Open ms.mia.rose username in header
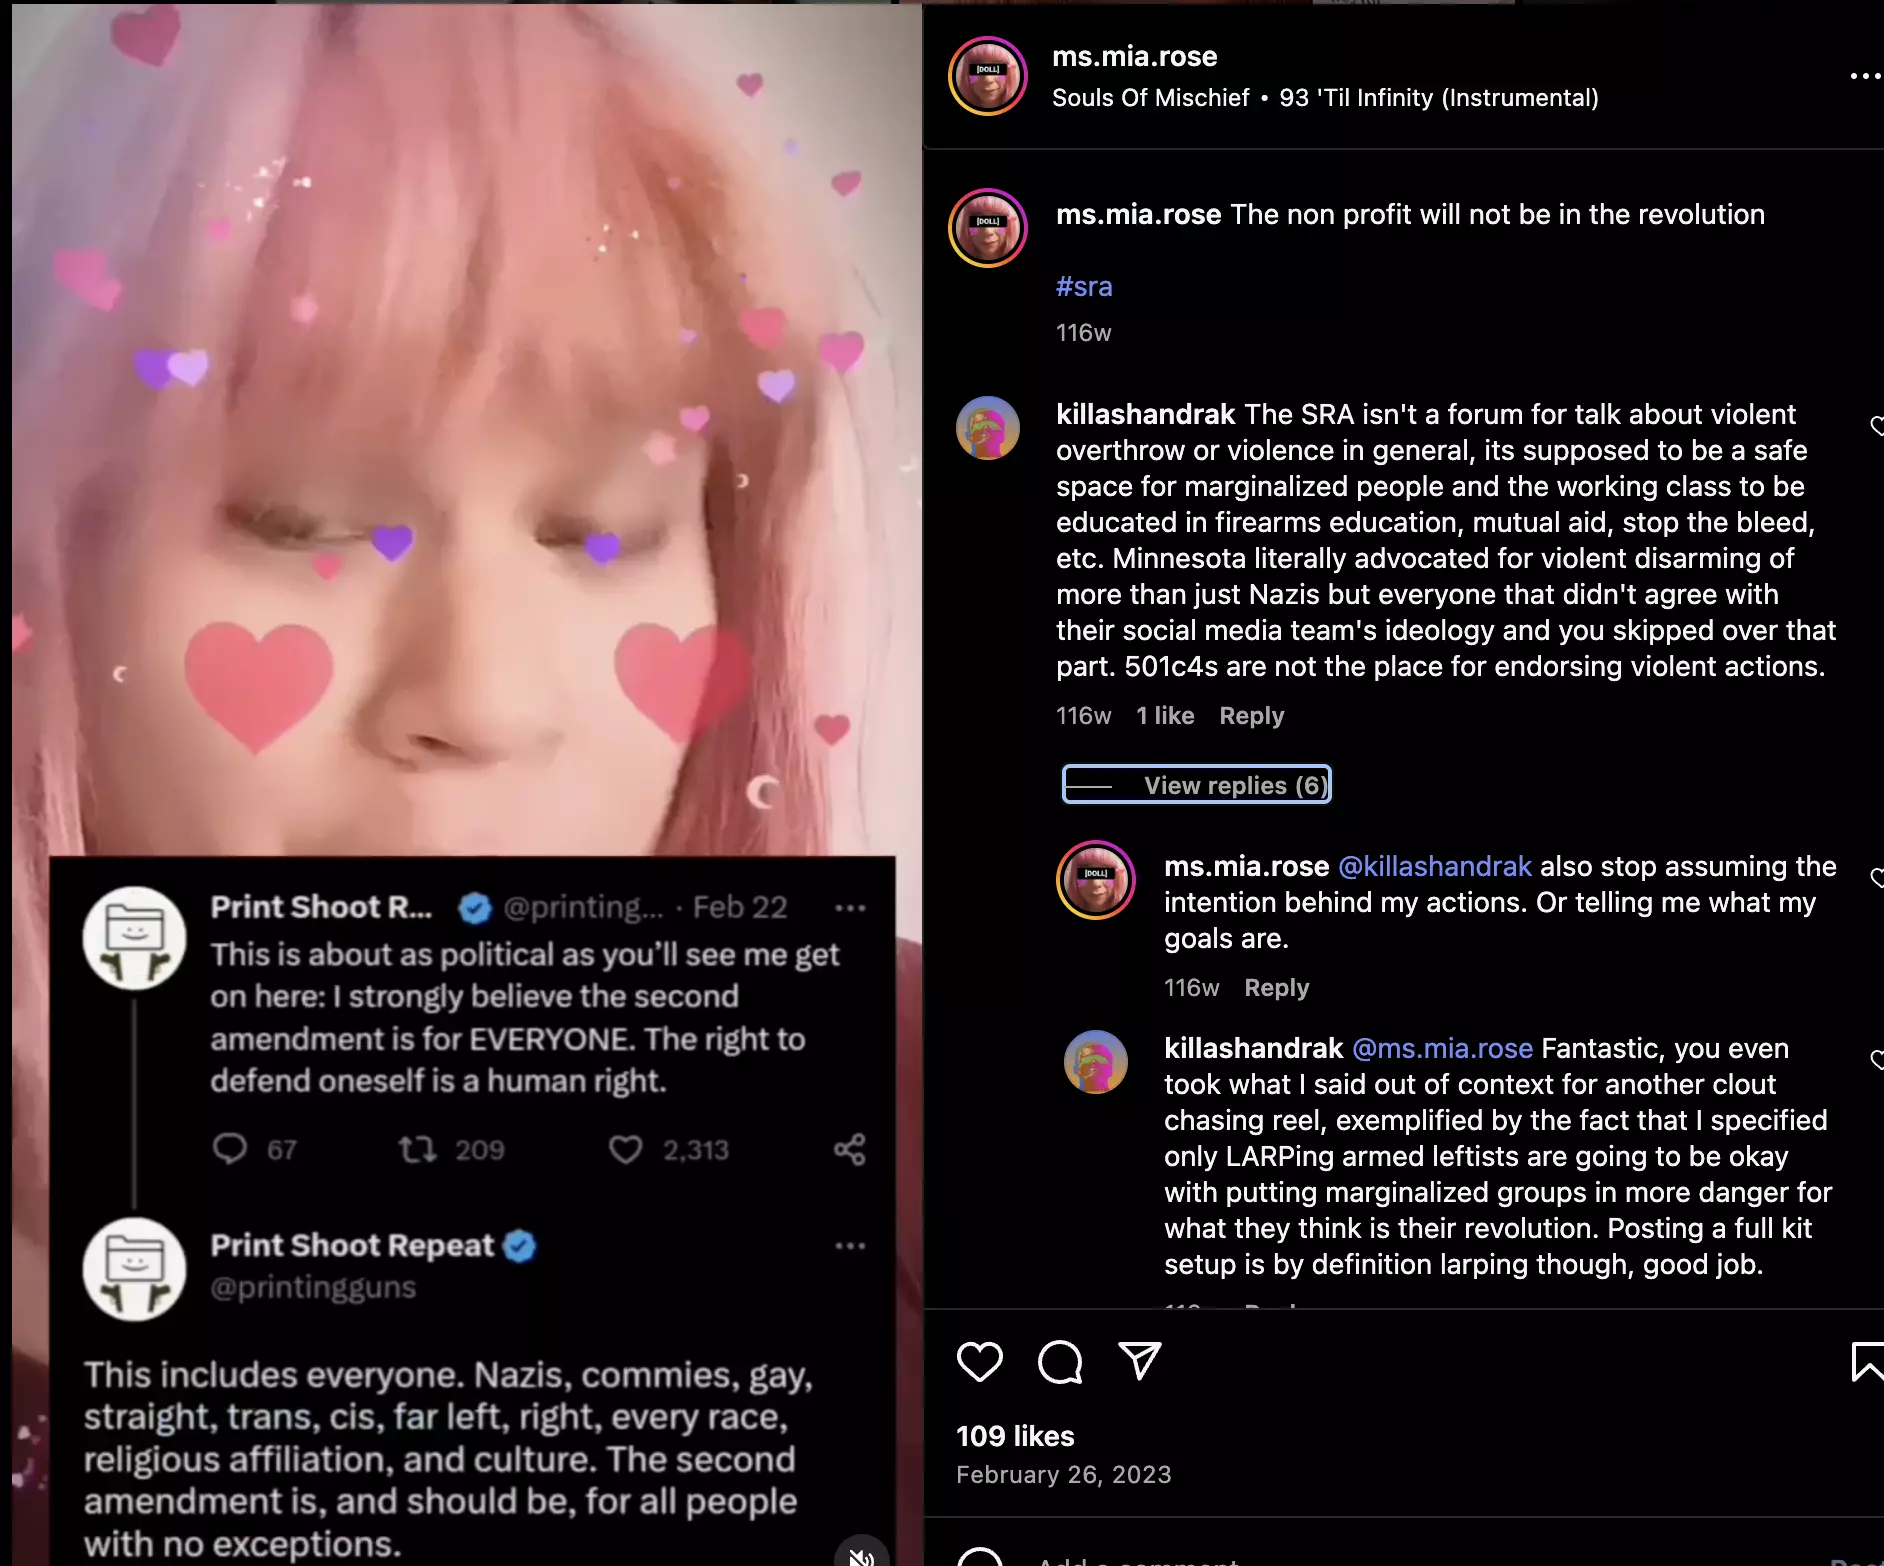1884x1566 pixels. (x=1134, y=56)
